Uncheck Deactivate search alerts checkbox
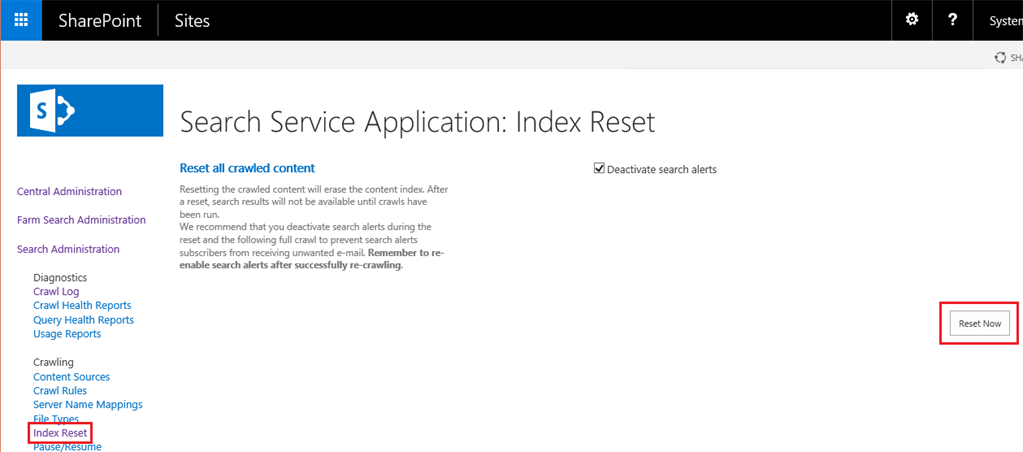1023x452 pixels. [599, 168]
